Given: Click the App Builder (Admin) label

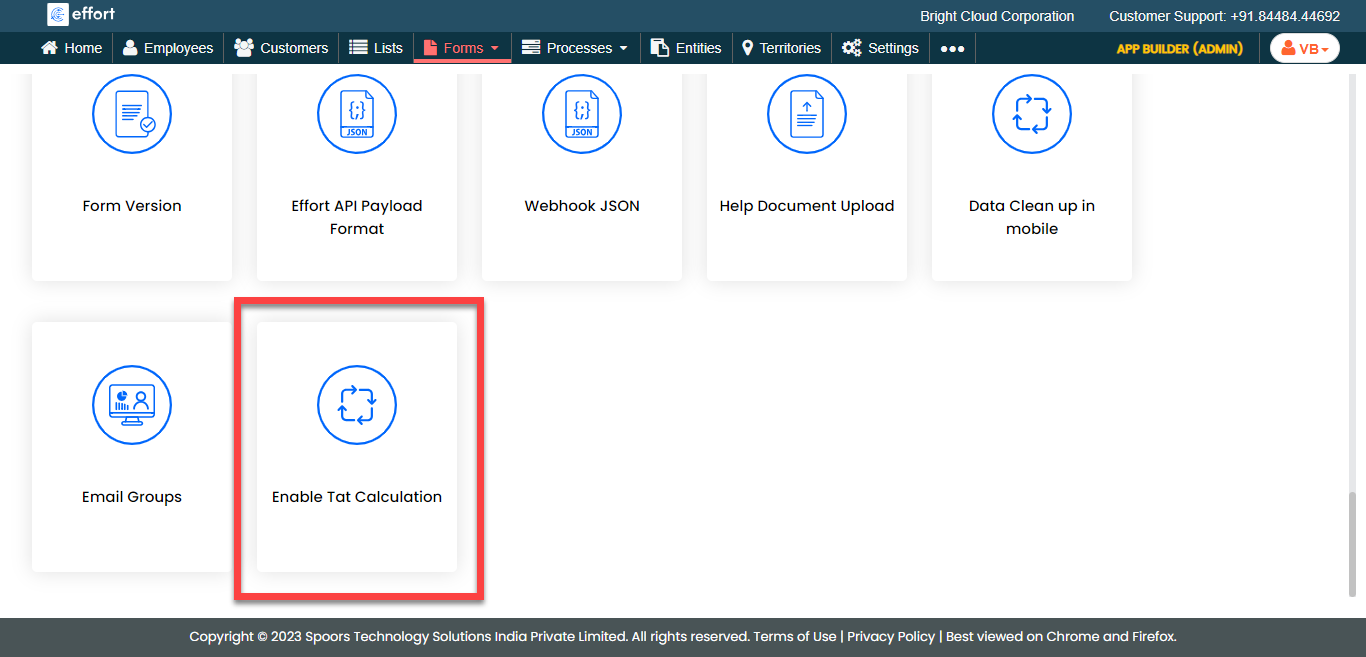Looking at the screenshot, I should 1179,48.
